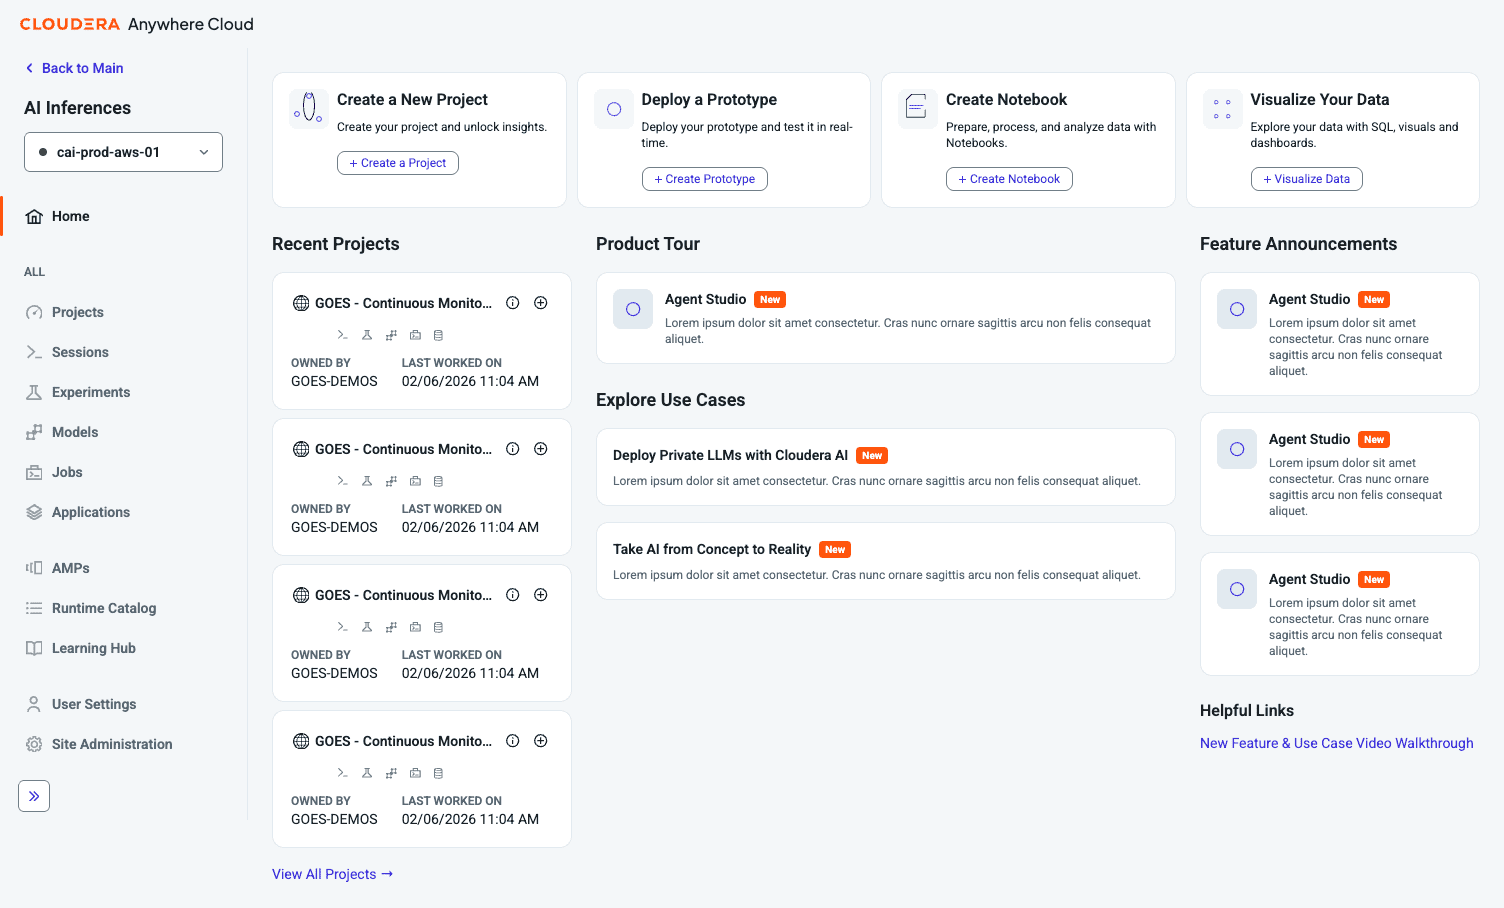Open info icon on first GOES project card
The width and height of the screenshot is (1504, 908).
[513, 303]
